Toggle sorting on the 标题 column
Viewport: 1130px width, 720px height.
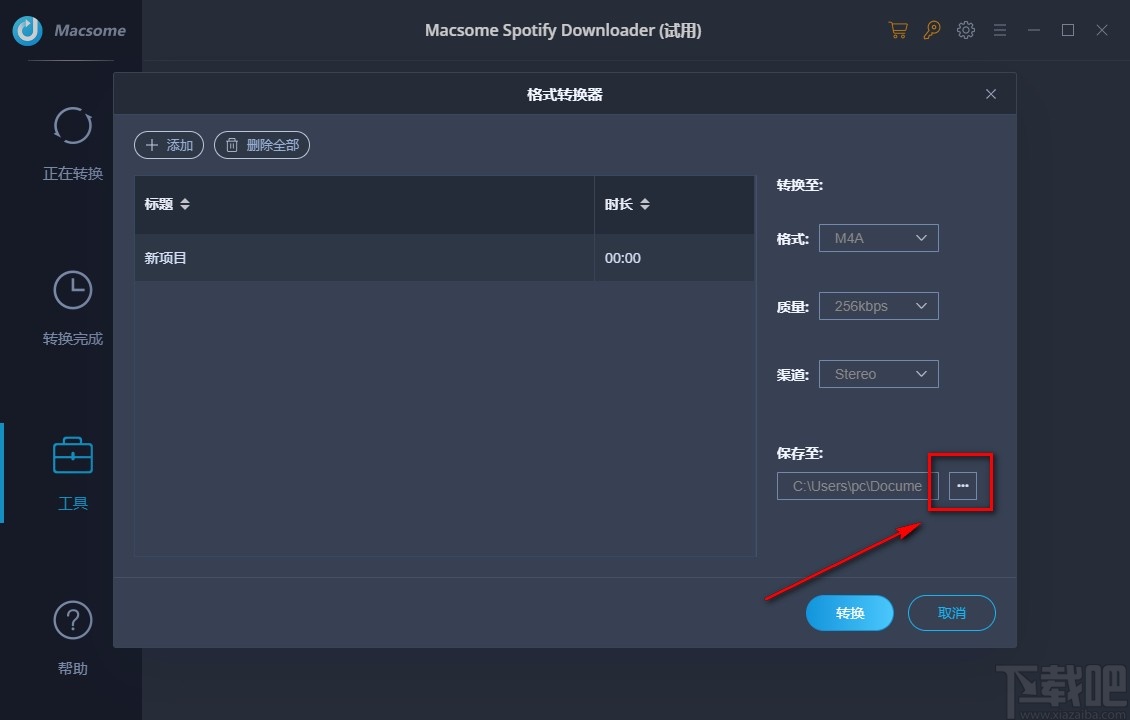[166, 203]
